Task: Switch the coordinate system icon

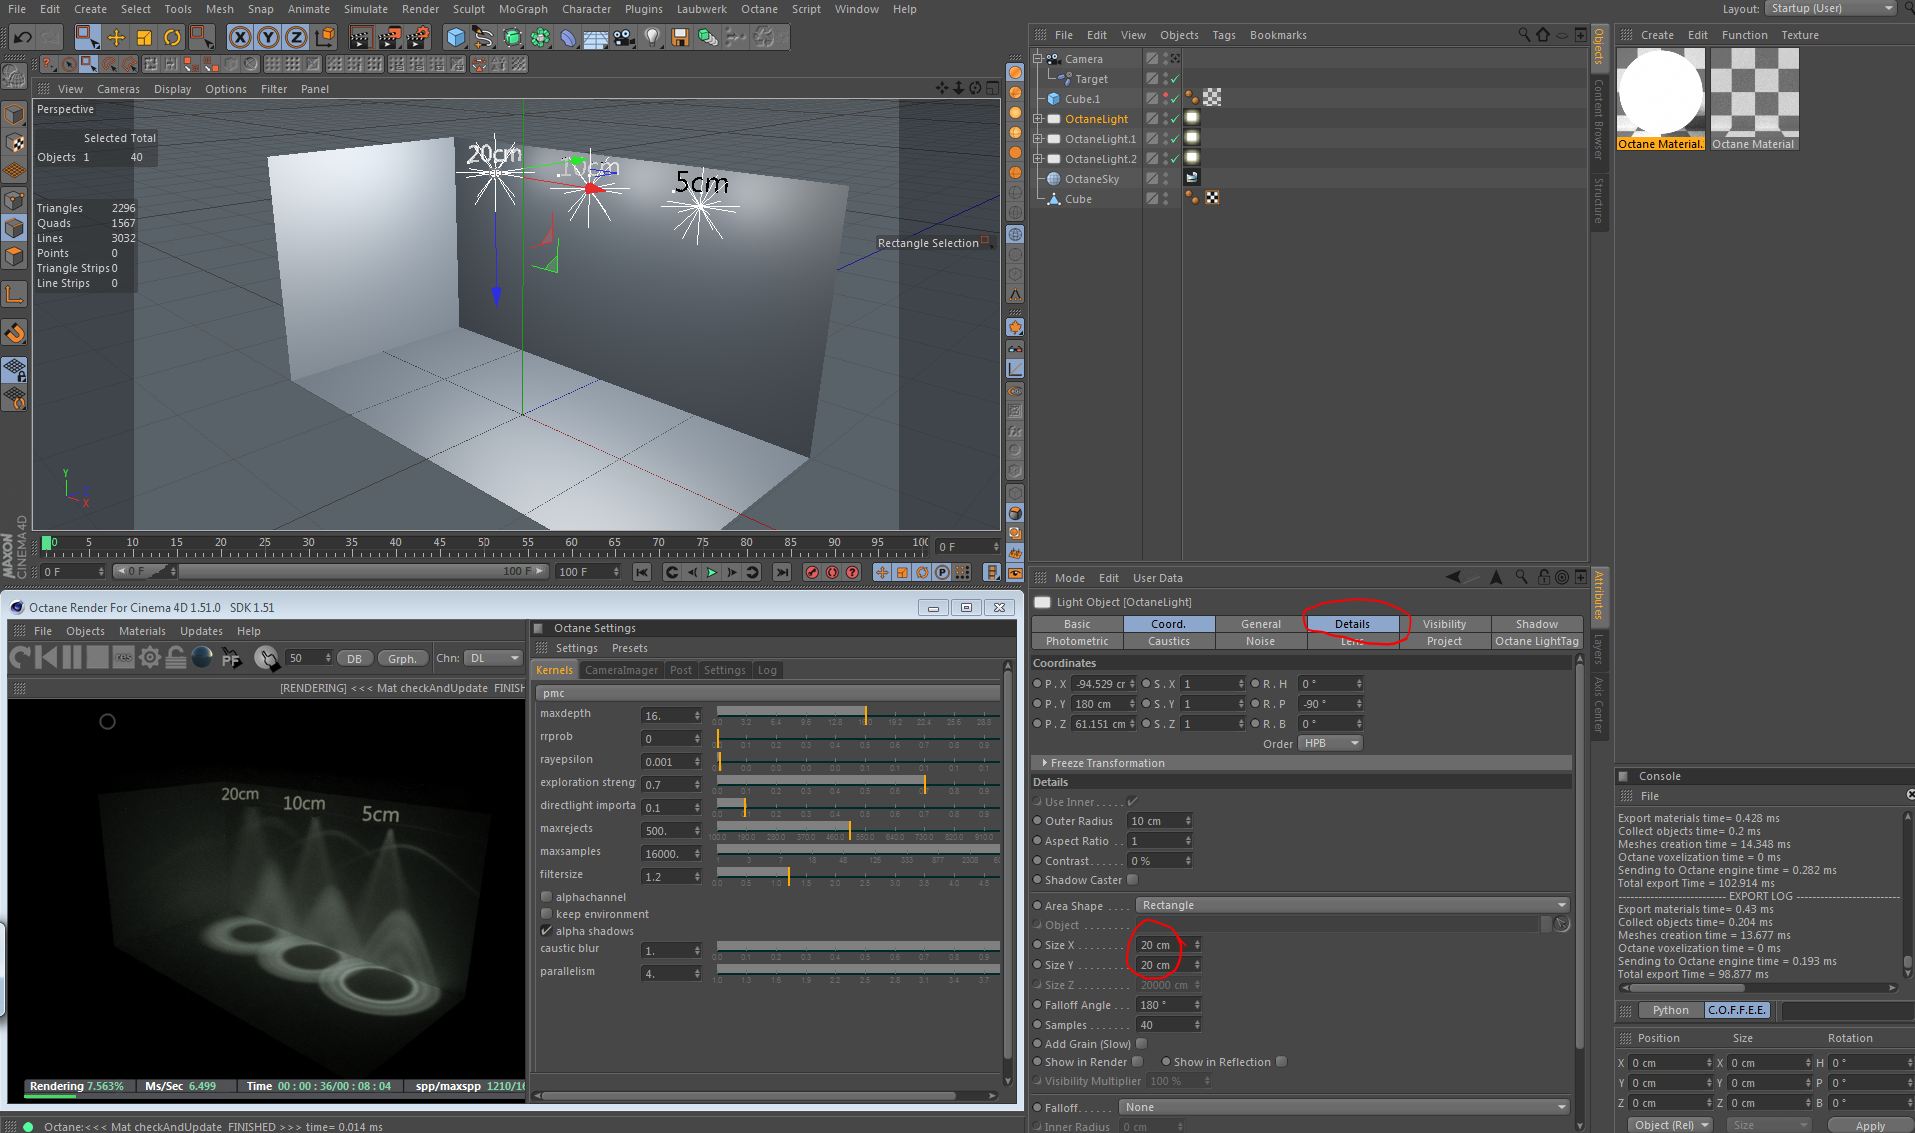Action: click(325, 38)
